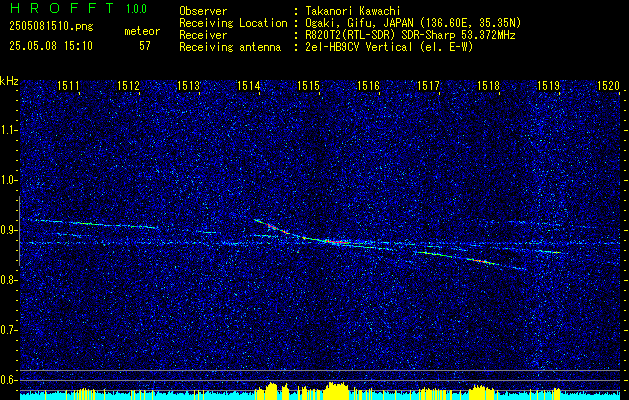Click the Receiving Location field label
The width and height of the screenshot is (629, 400).
pos(233,23)
